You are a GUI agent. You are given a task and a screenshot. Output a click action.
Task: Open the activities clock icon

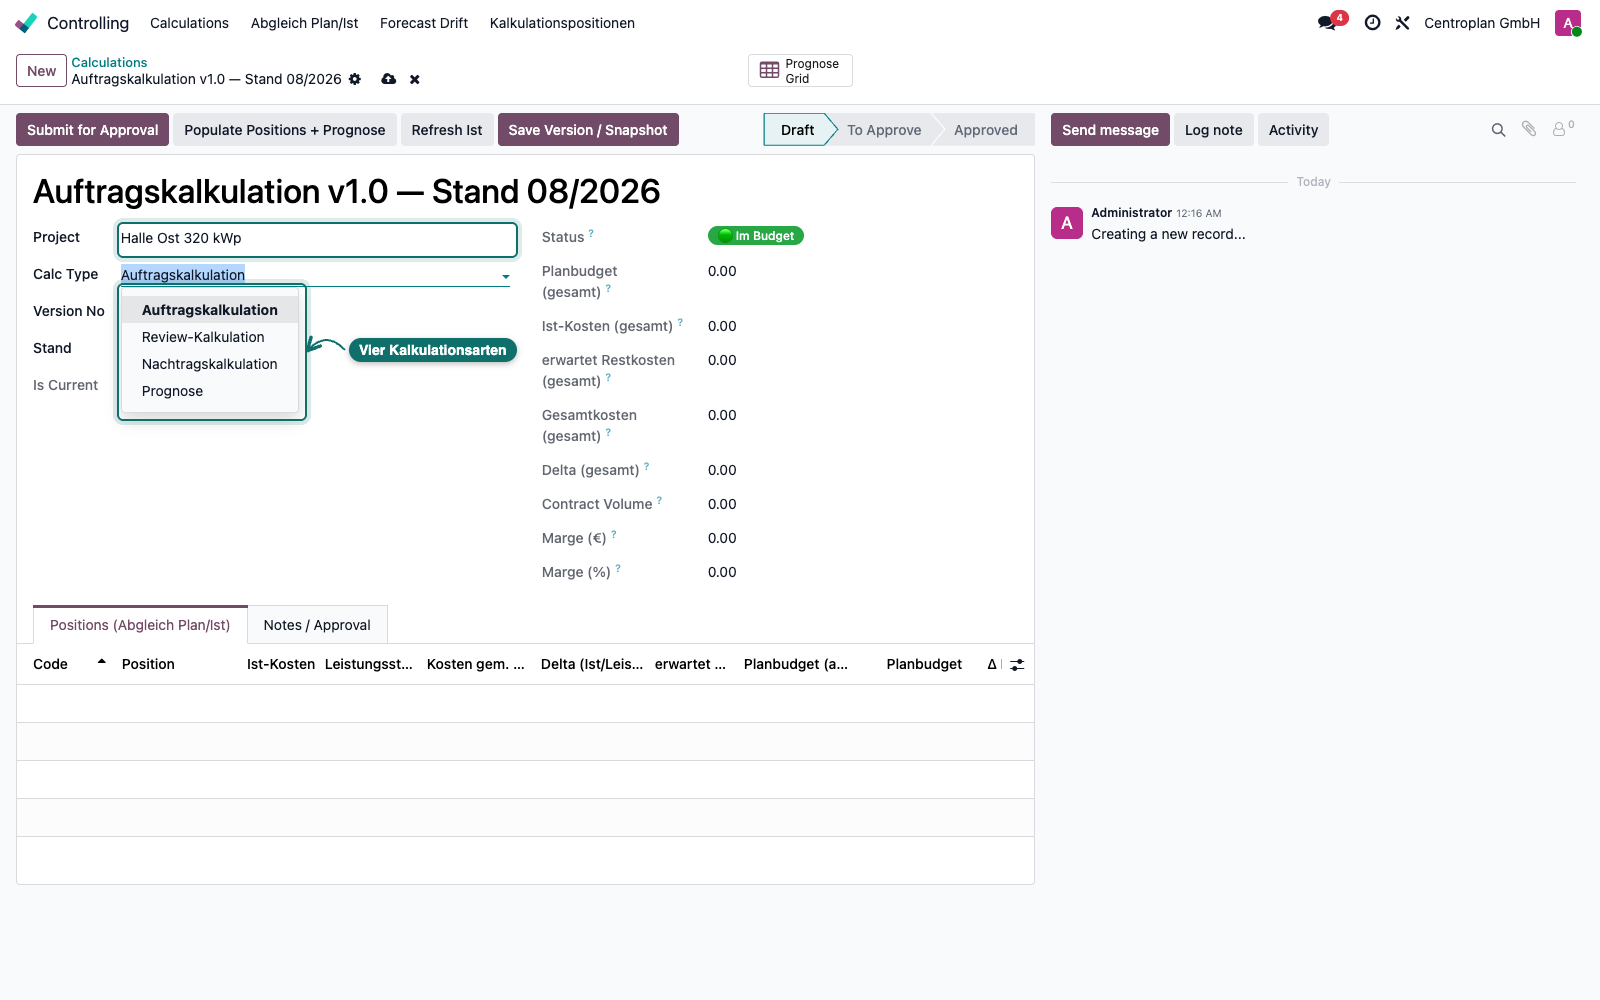[x=1373, y=23]
